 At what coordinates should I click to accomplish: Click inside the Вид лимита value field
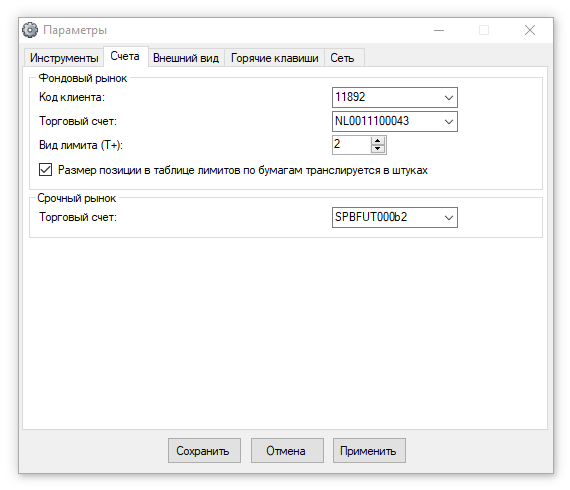(x=352, y=145)
